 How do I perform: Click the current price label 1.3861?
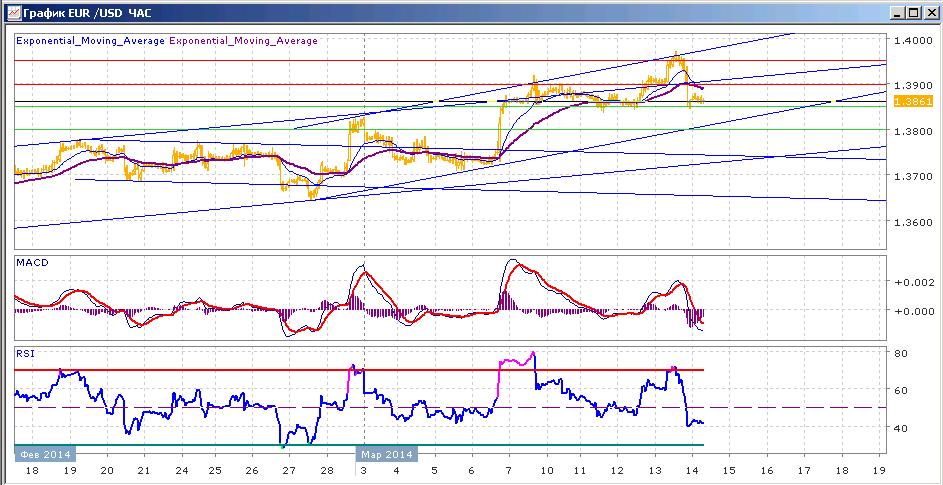[914, 102]
